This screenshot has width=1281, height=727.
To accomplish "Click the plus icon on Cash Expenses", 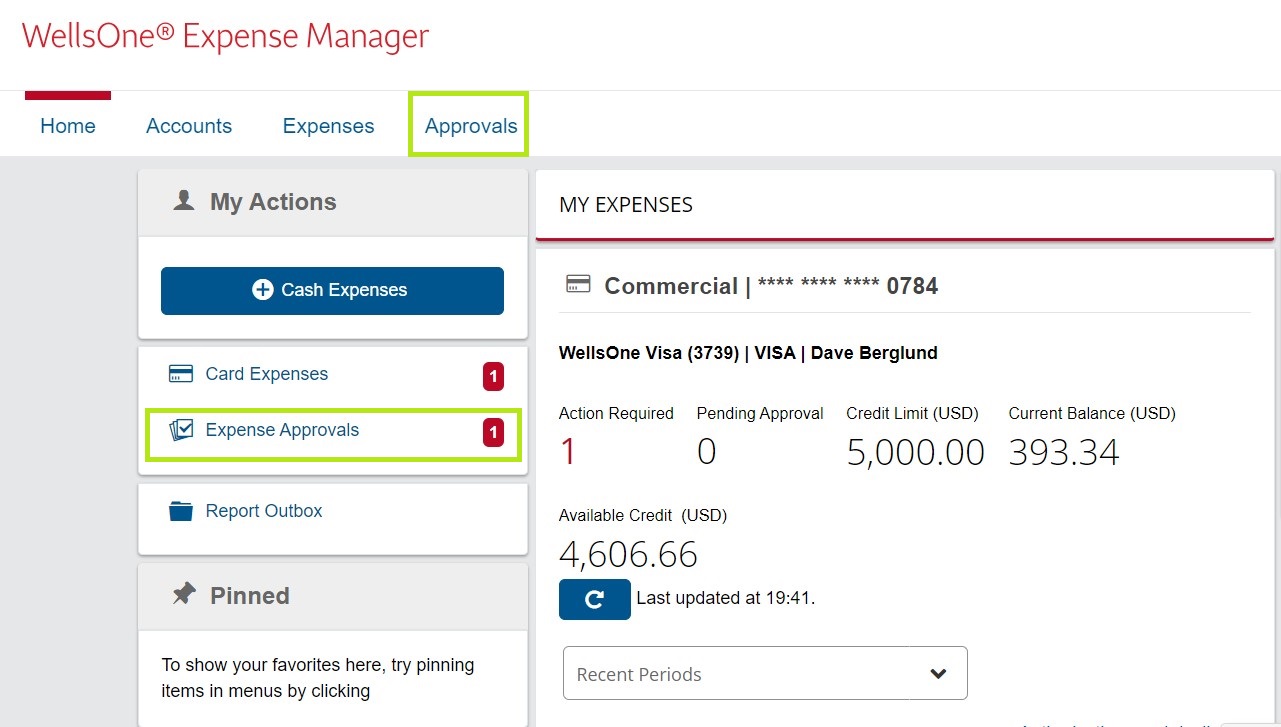I will pos(263,290).
